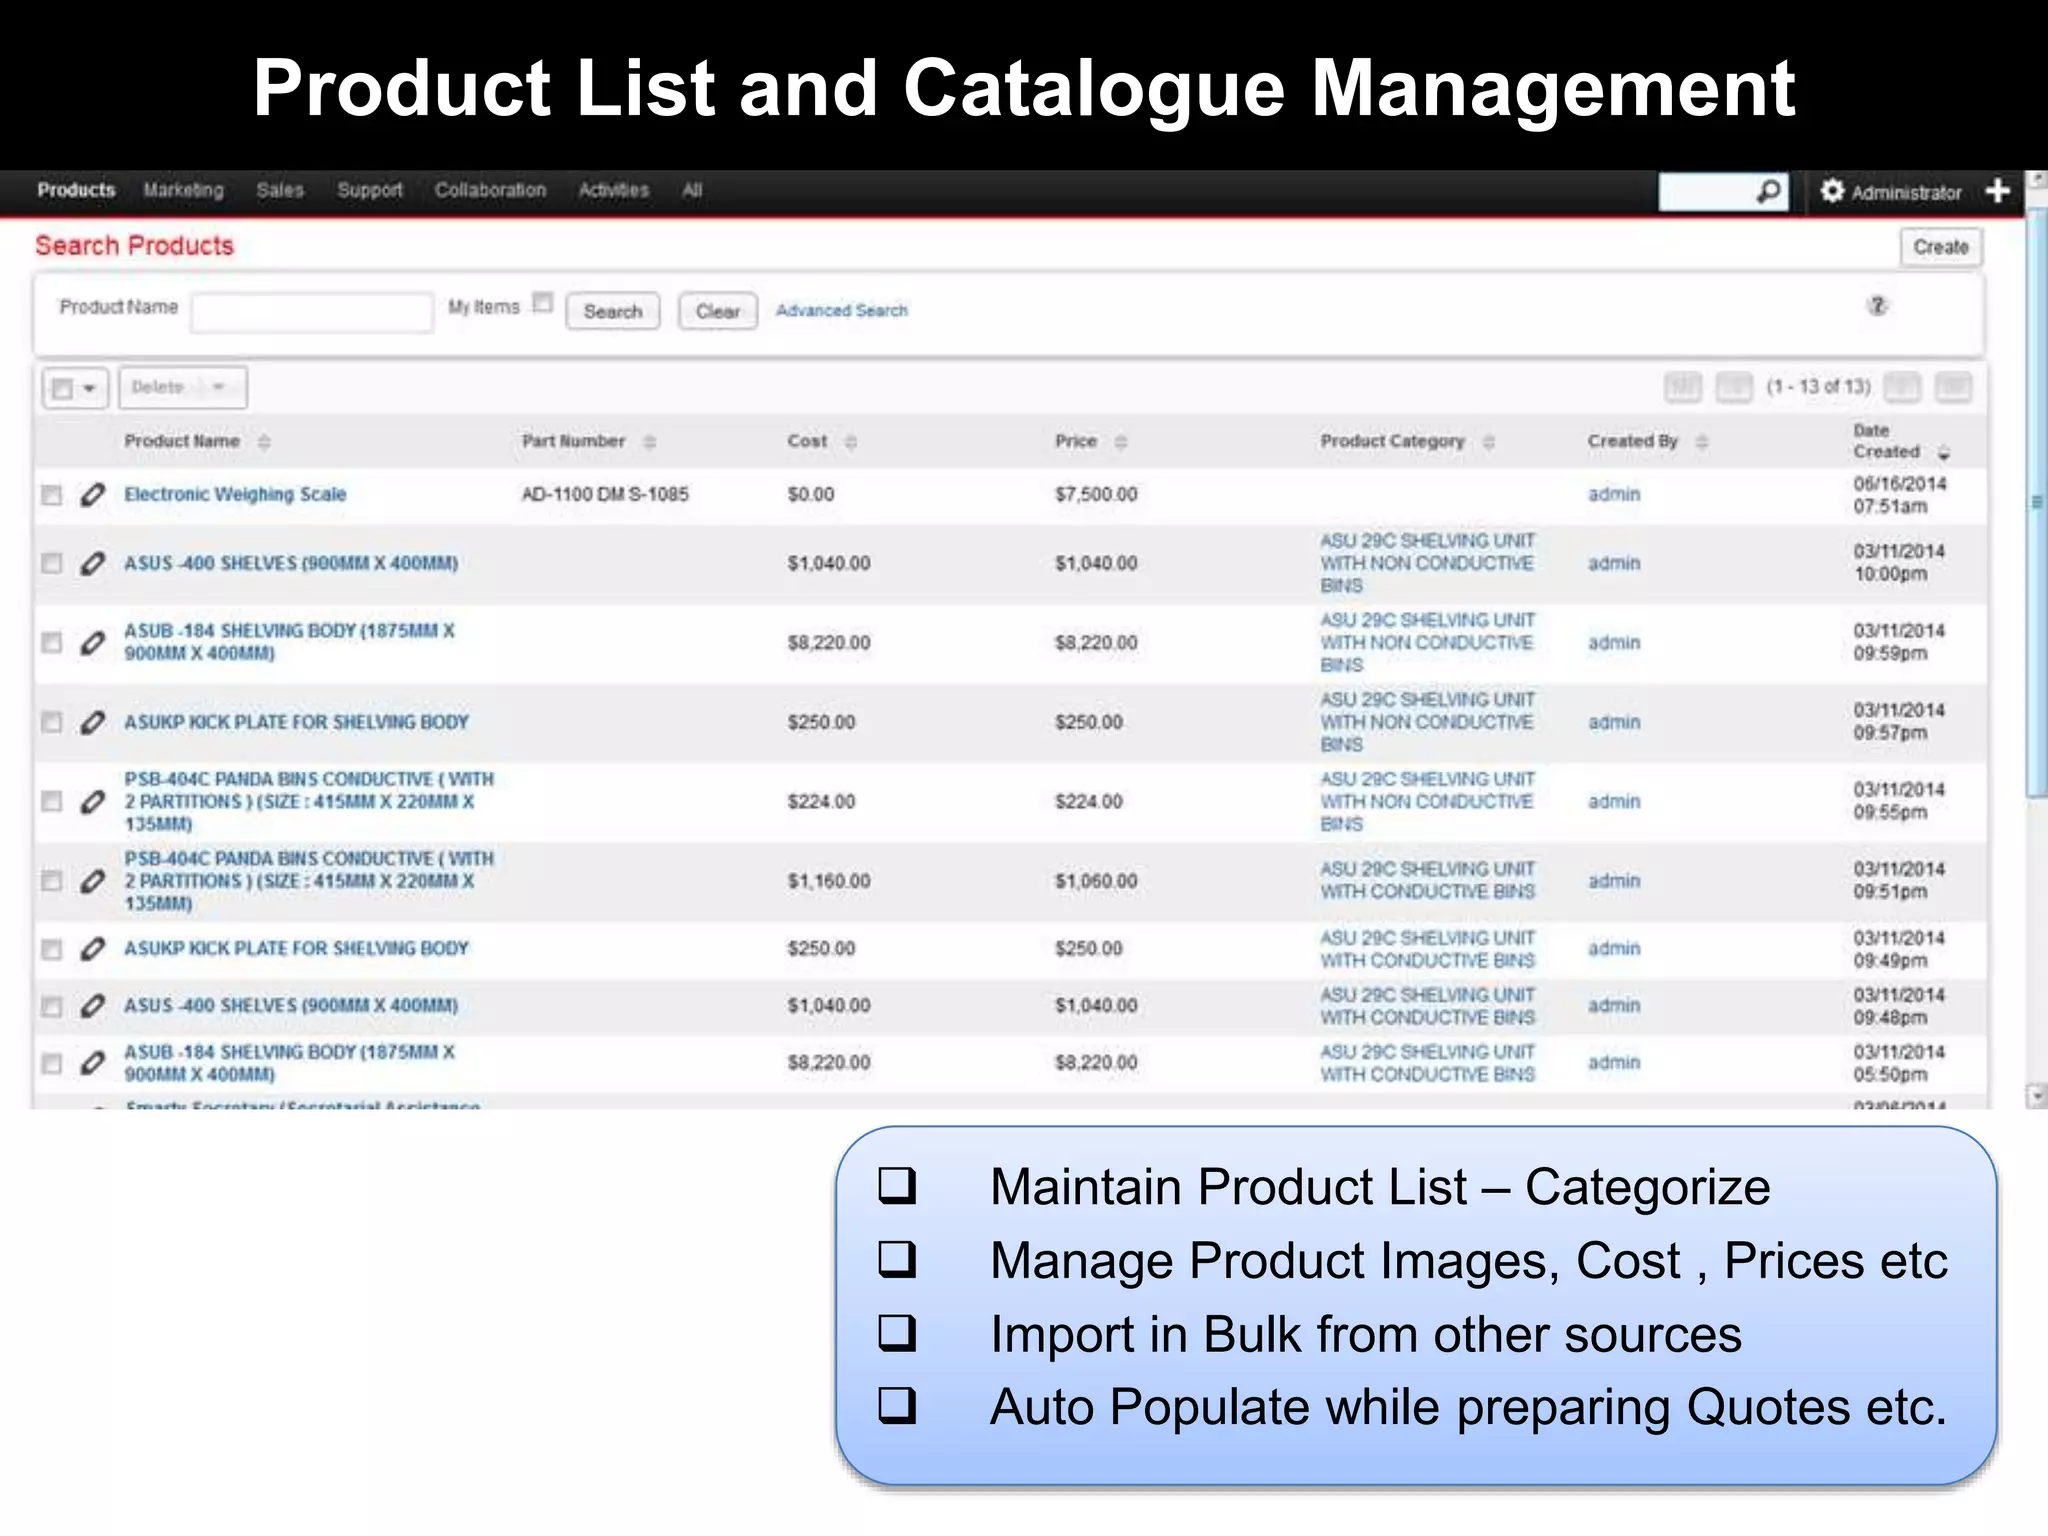Edit pencil for ASUB-184 SHELVING BODY 05:50pm row
This screenshot has height=1536, width=2048.
(92, 1062)
